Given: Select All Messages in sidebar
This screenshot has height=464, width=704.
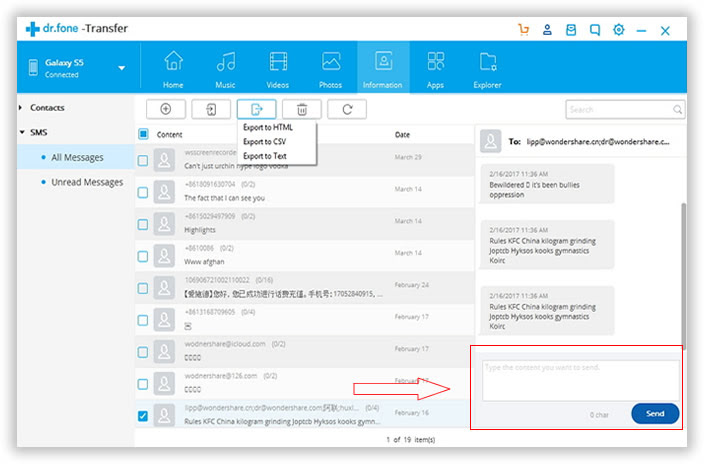Looking at the screenshot, I should coord(77,157).
